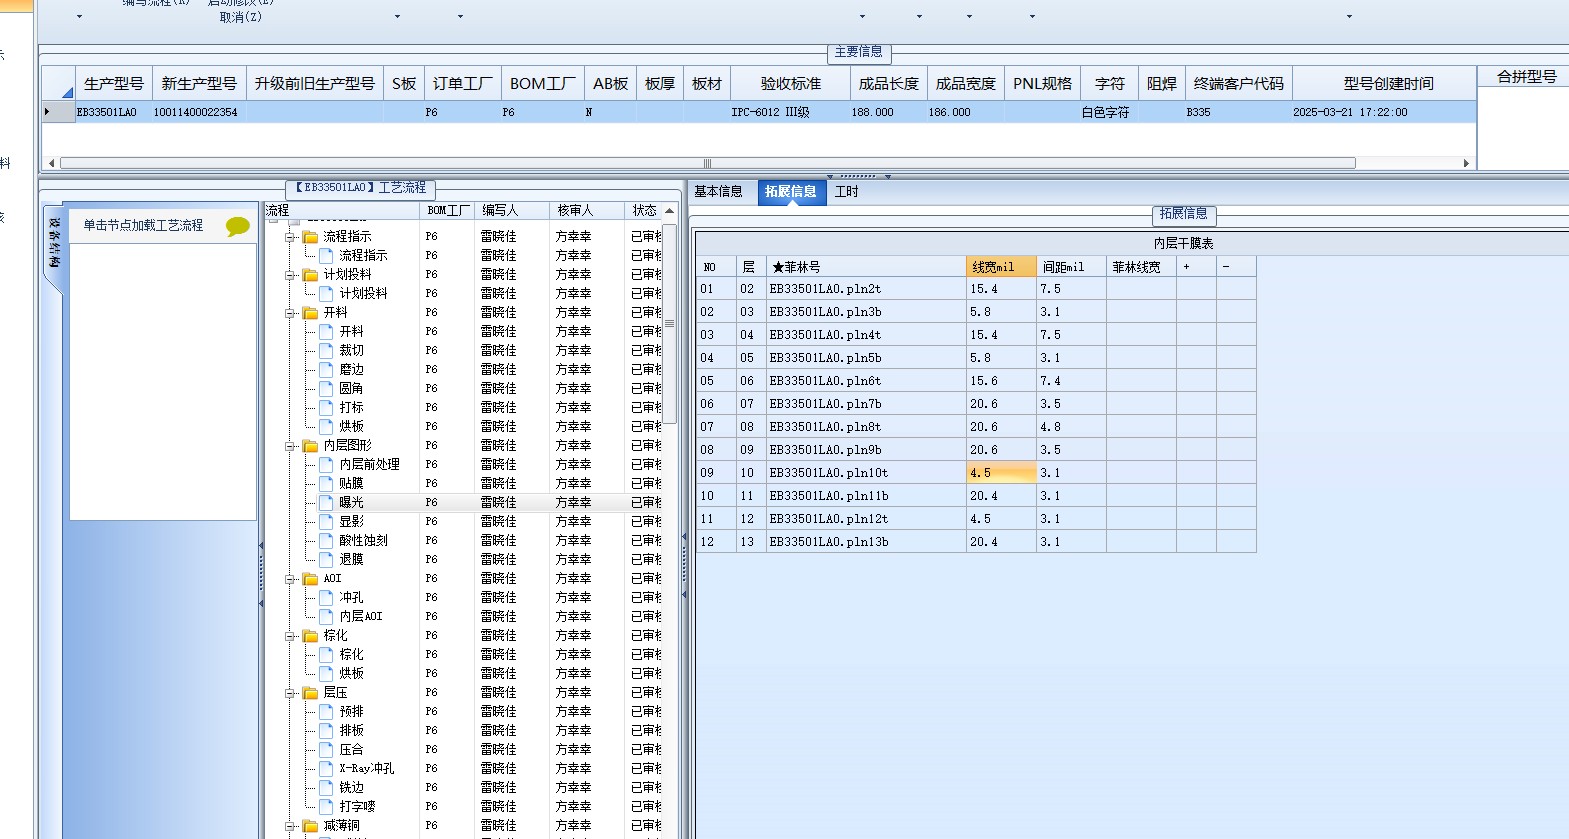The image size is (1569, 839).
Task: Sort by 间距mil column header
Action: click(x=1071, y=266)
